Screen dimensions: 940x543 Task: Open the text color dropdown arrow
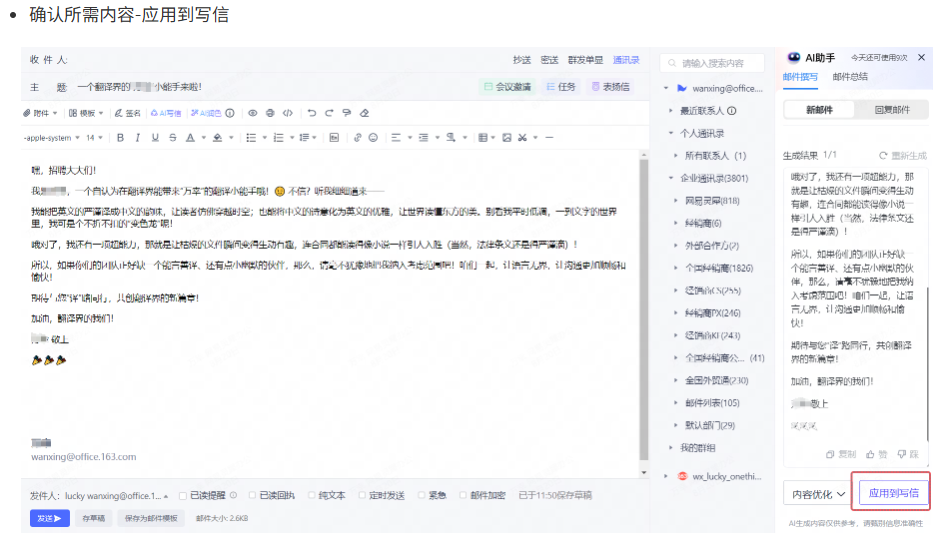click(204, 138)
